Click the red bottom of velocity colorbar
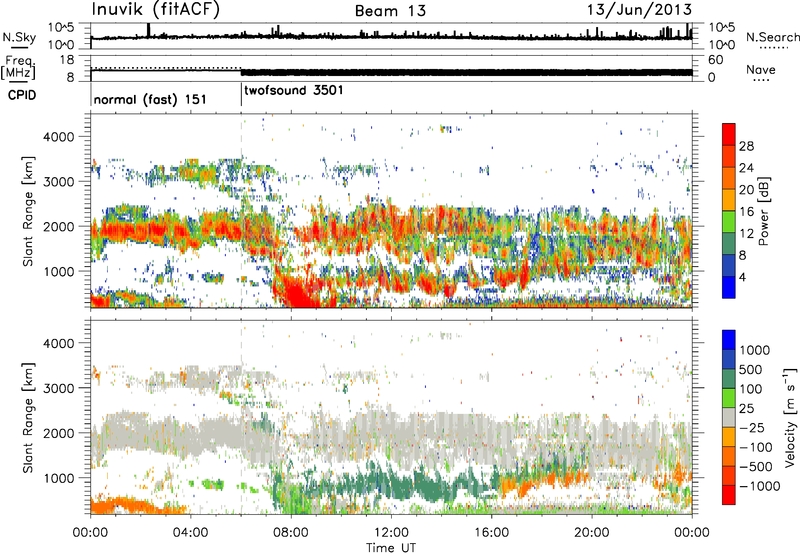800x554 pixels. coord(729,495)
